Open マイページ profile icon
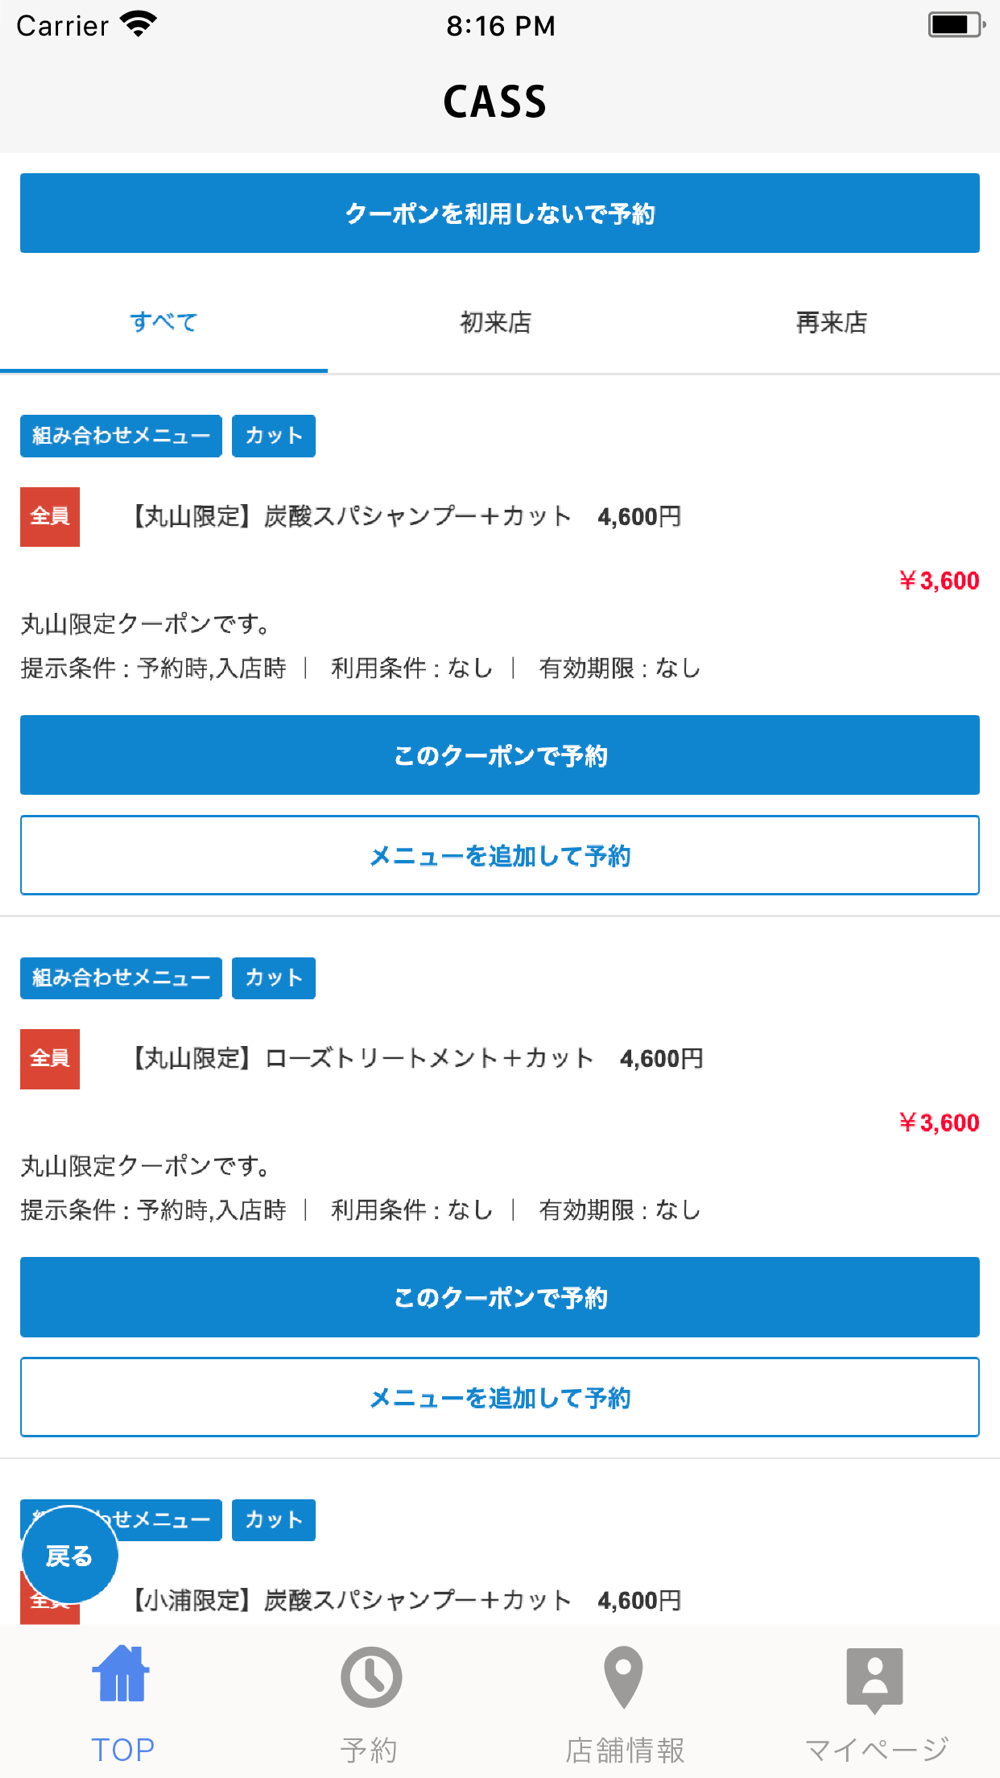 pos(875,1680)
